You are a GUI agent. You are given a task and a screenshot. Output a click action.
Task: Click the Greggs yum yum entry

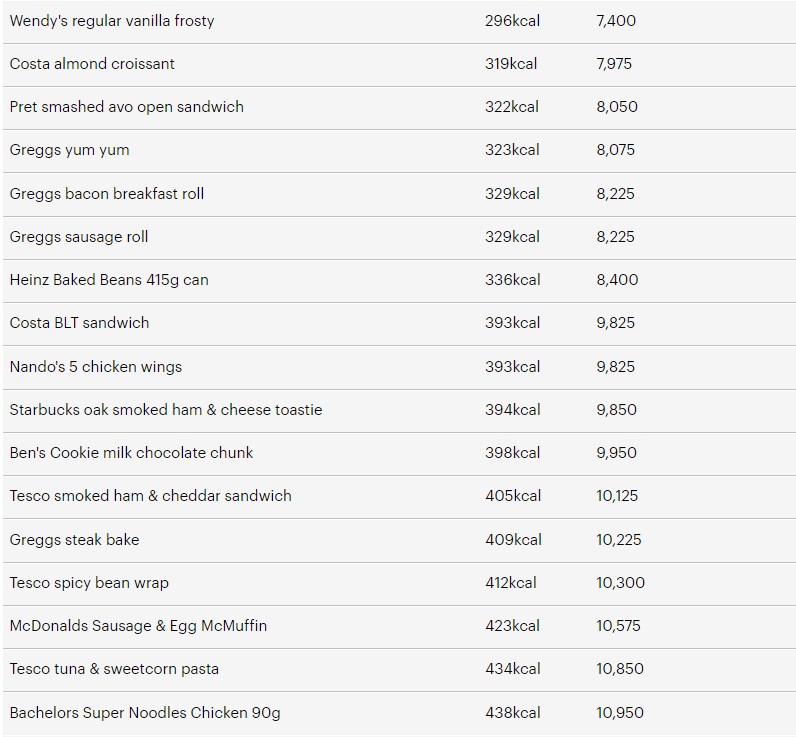[70, 150]
